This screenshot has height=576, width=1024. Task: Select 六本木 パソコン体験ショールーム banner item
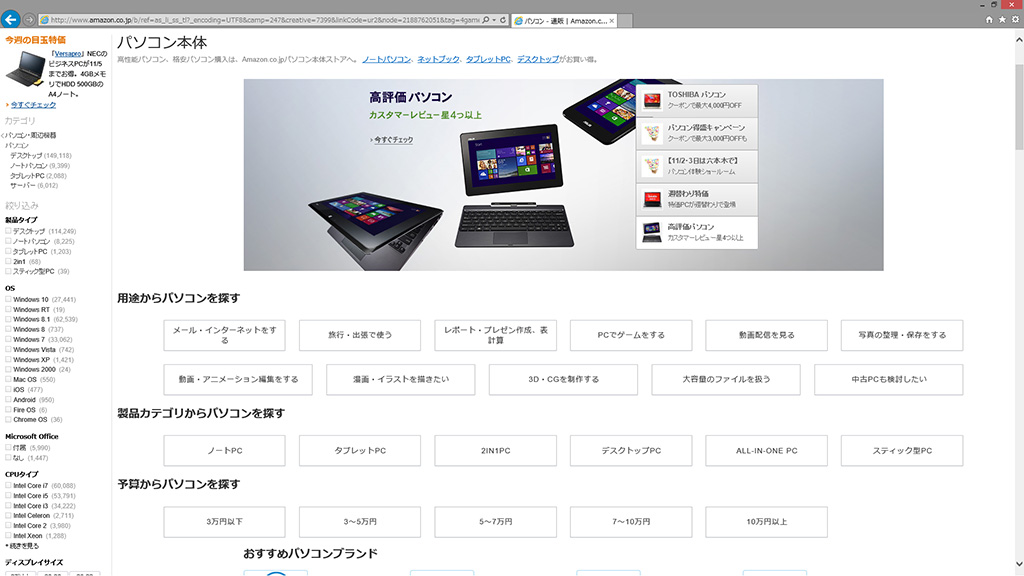tap(697, 167)
